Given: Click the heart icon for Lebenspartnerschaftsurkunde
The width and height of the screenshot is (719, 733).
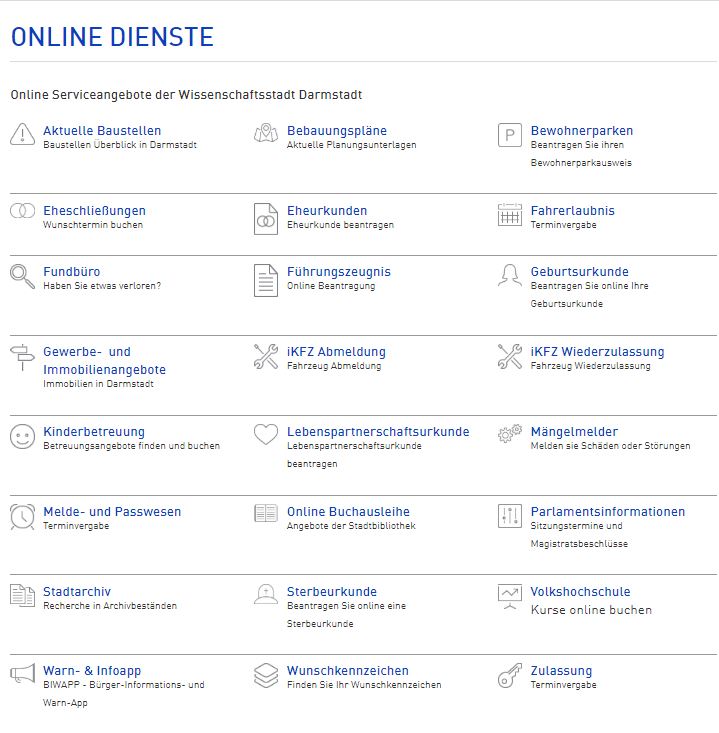Looking at the screenshot, I should pyautogui.click(x=265, y=435).
